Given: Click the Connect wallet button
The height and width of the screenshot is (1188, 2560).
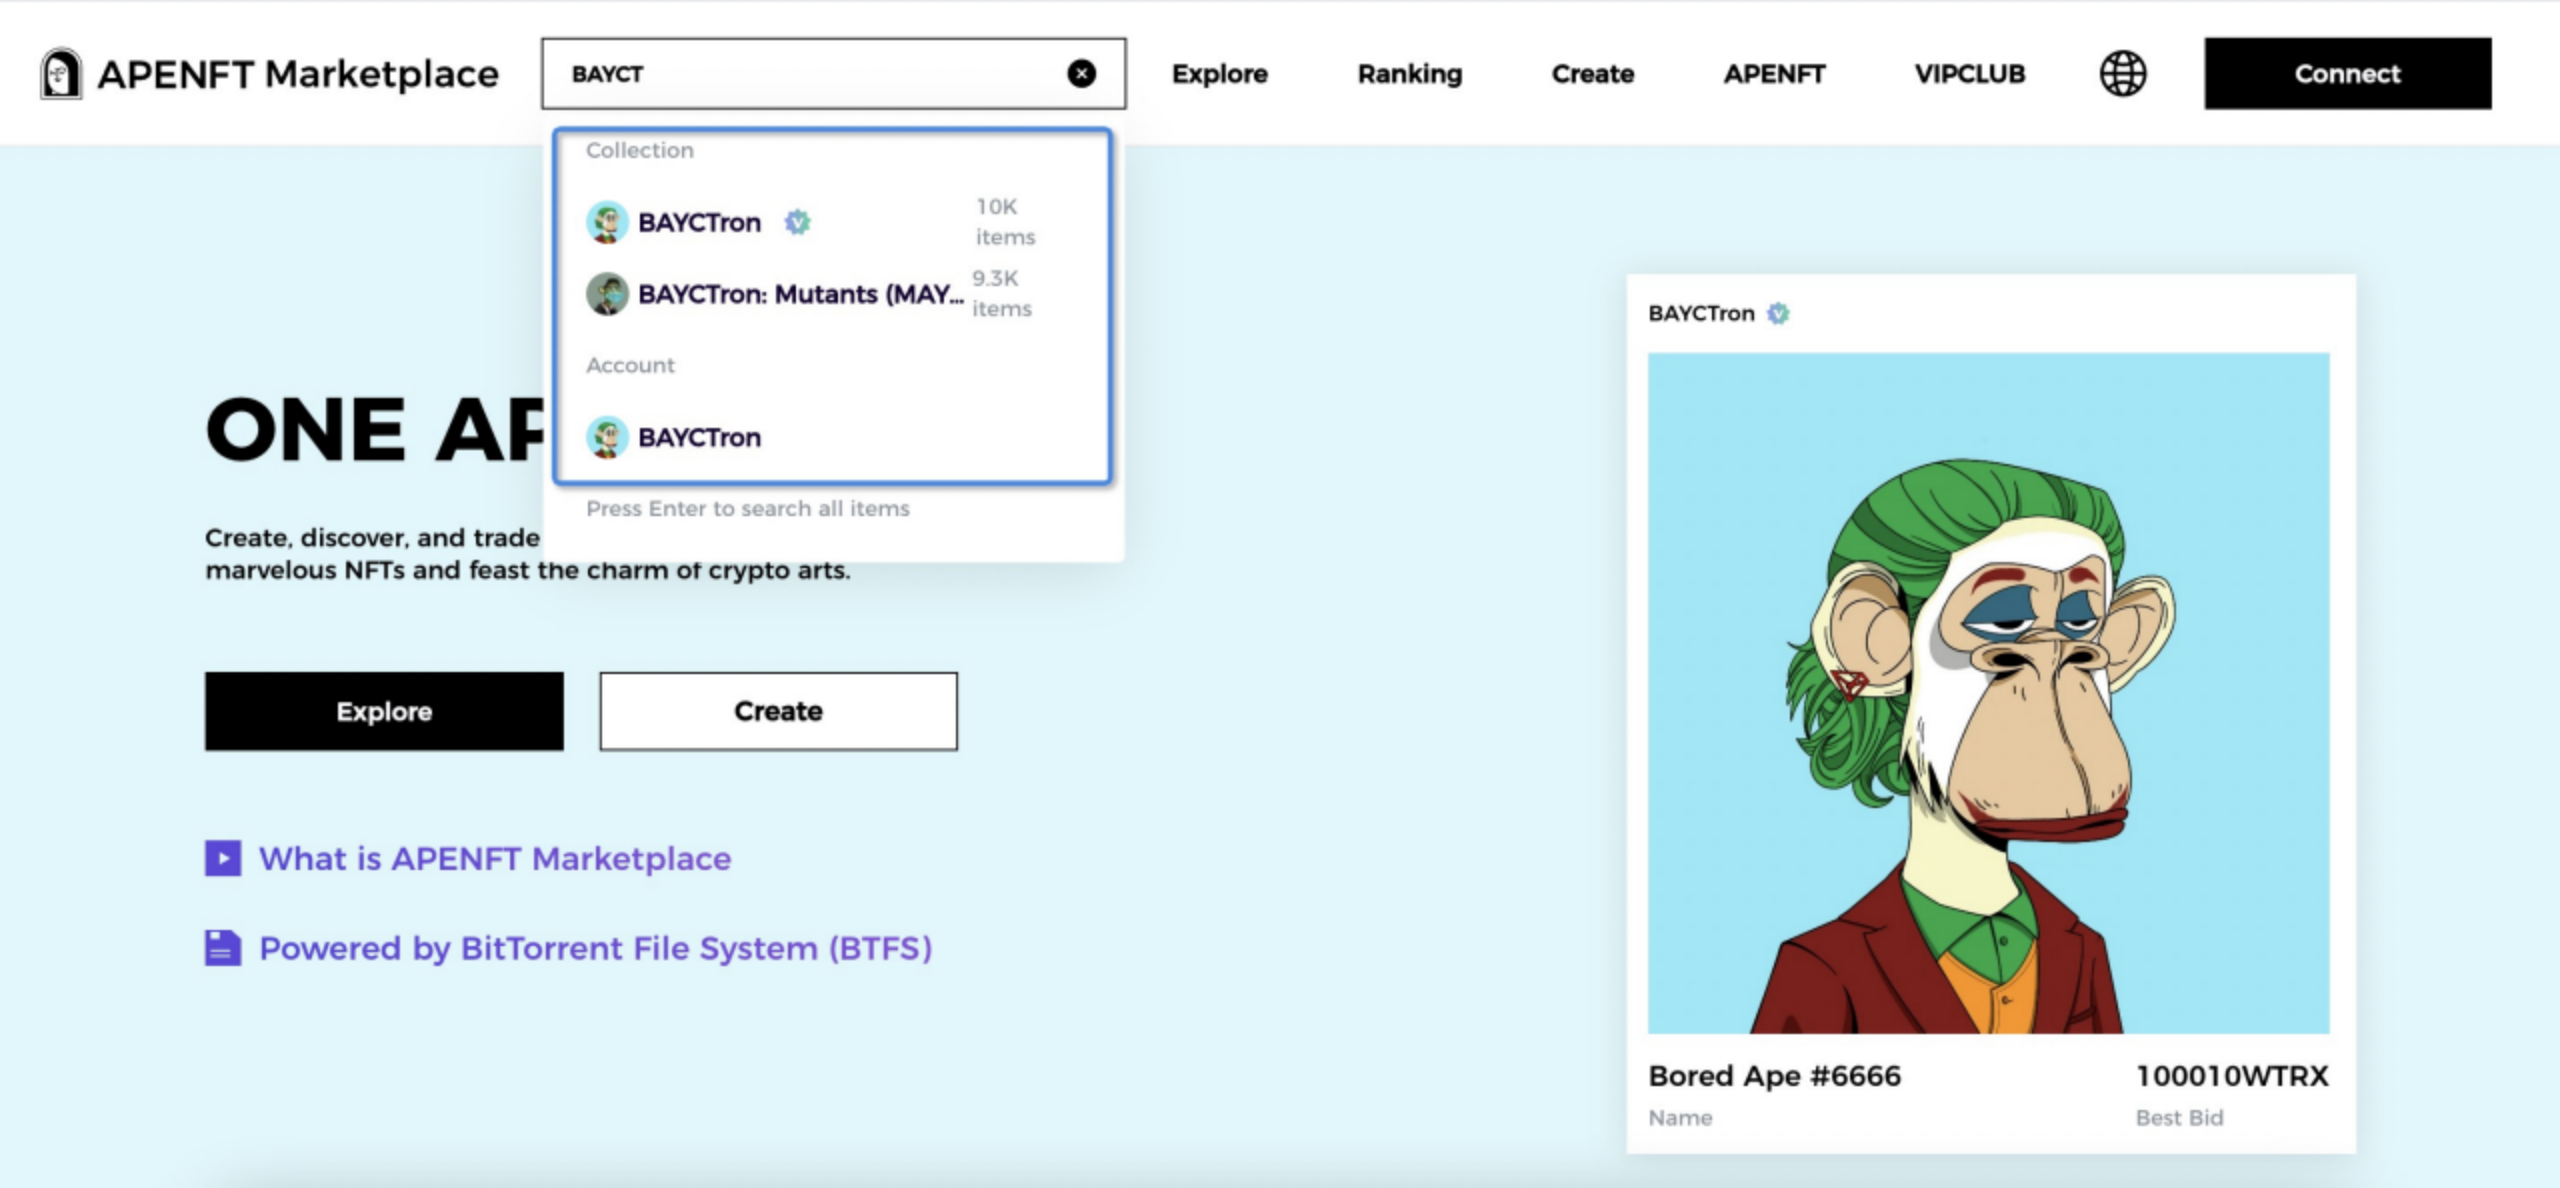Looking at the screenshot, I should (2347, 73).
